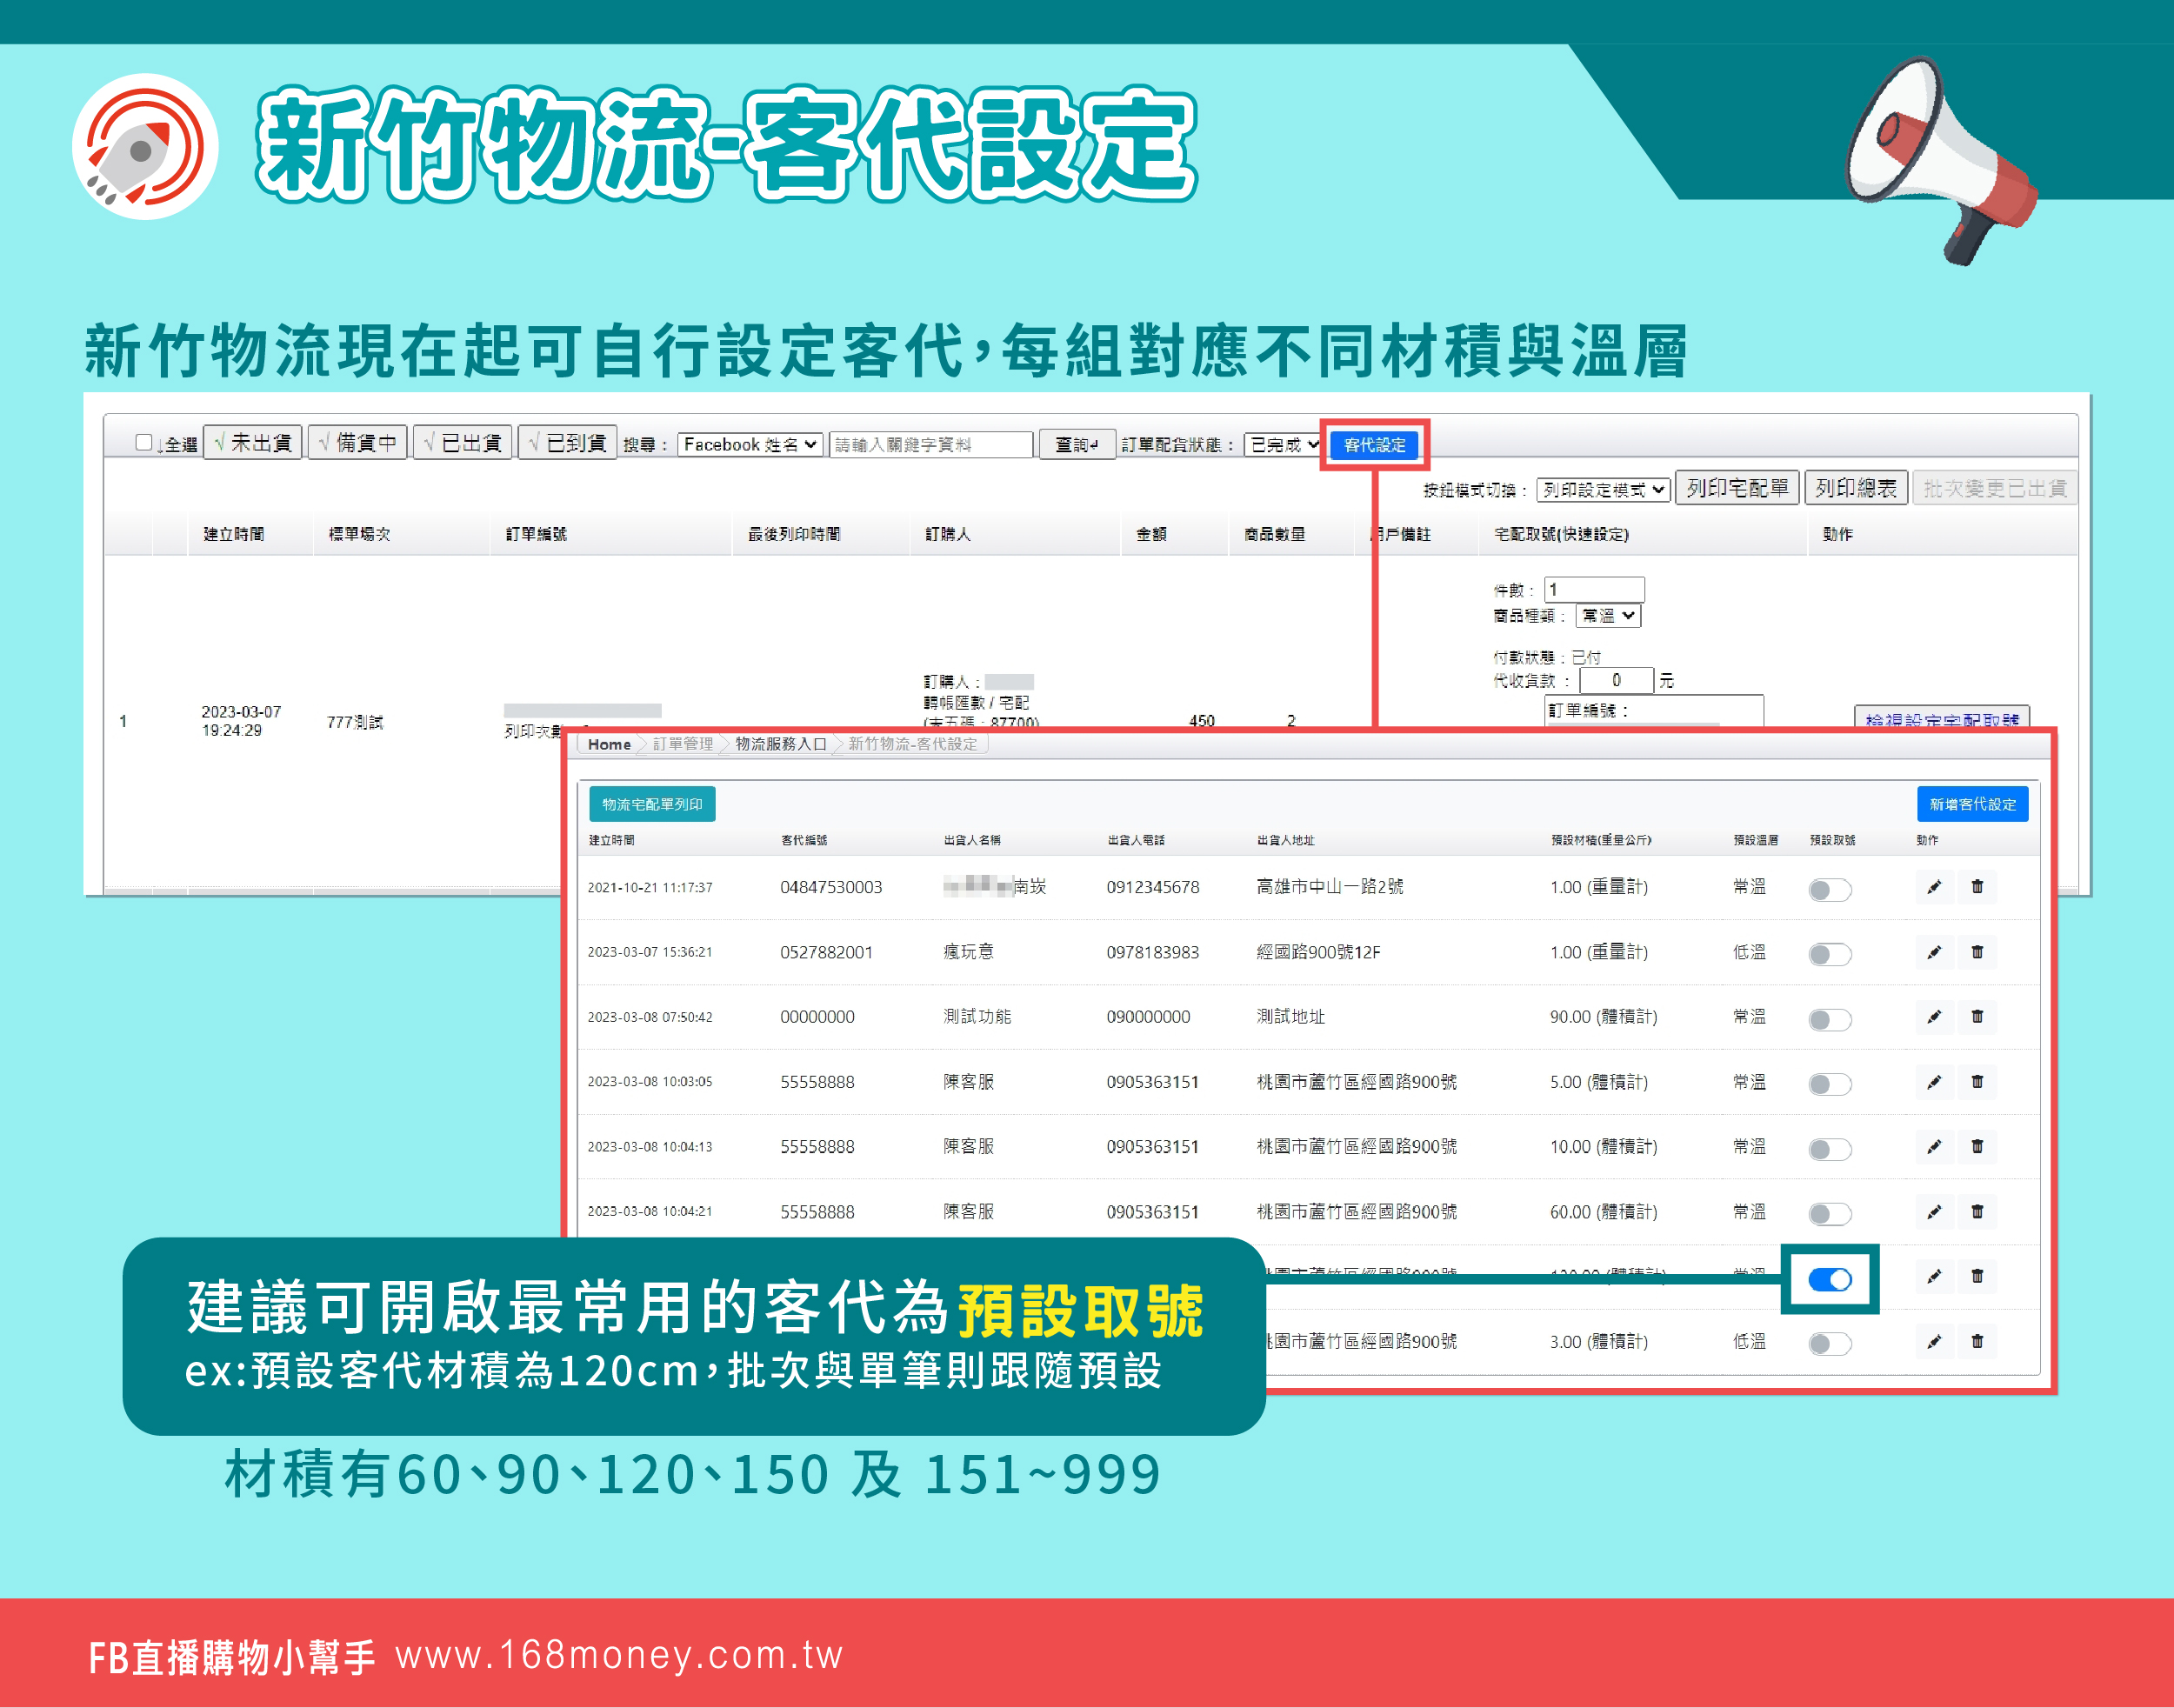Screen dimensions: 2174x1708
Task: Check the 全選 checkbox
Action: pos(143,443)
